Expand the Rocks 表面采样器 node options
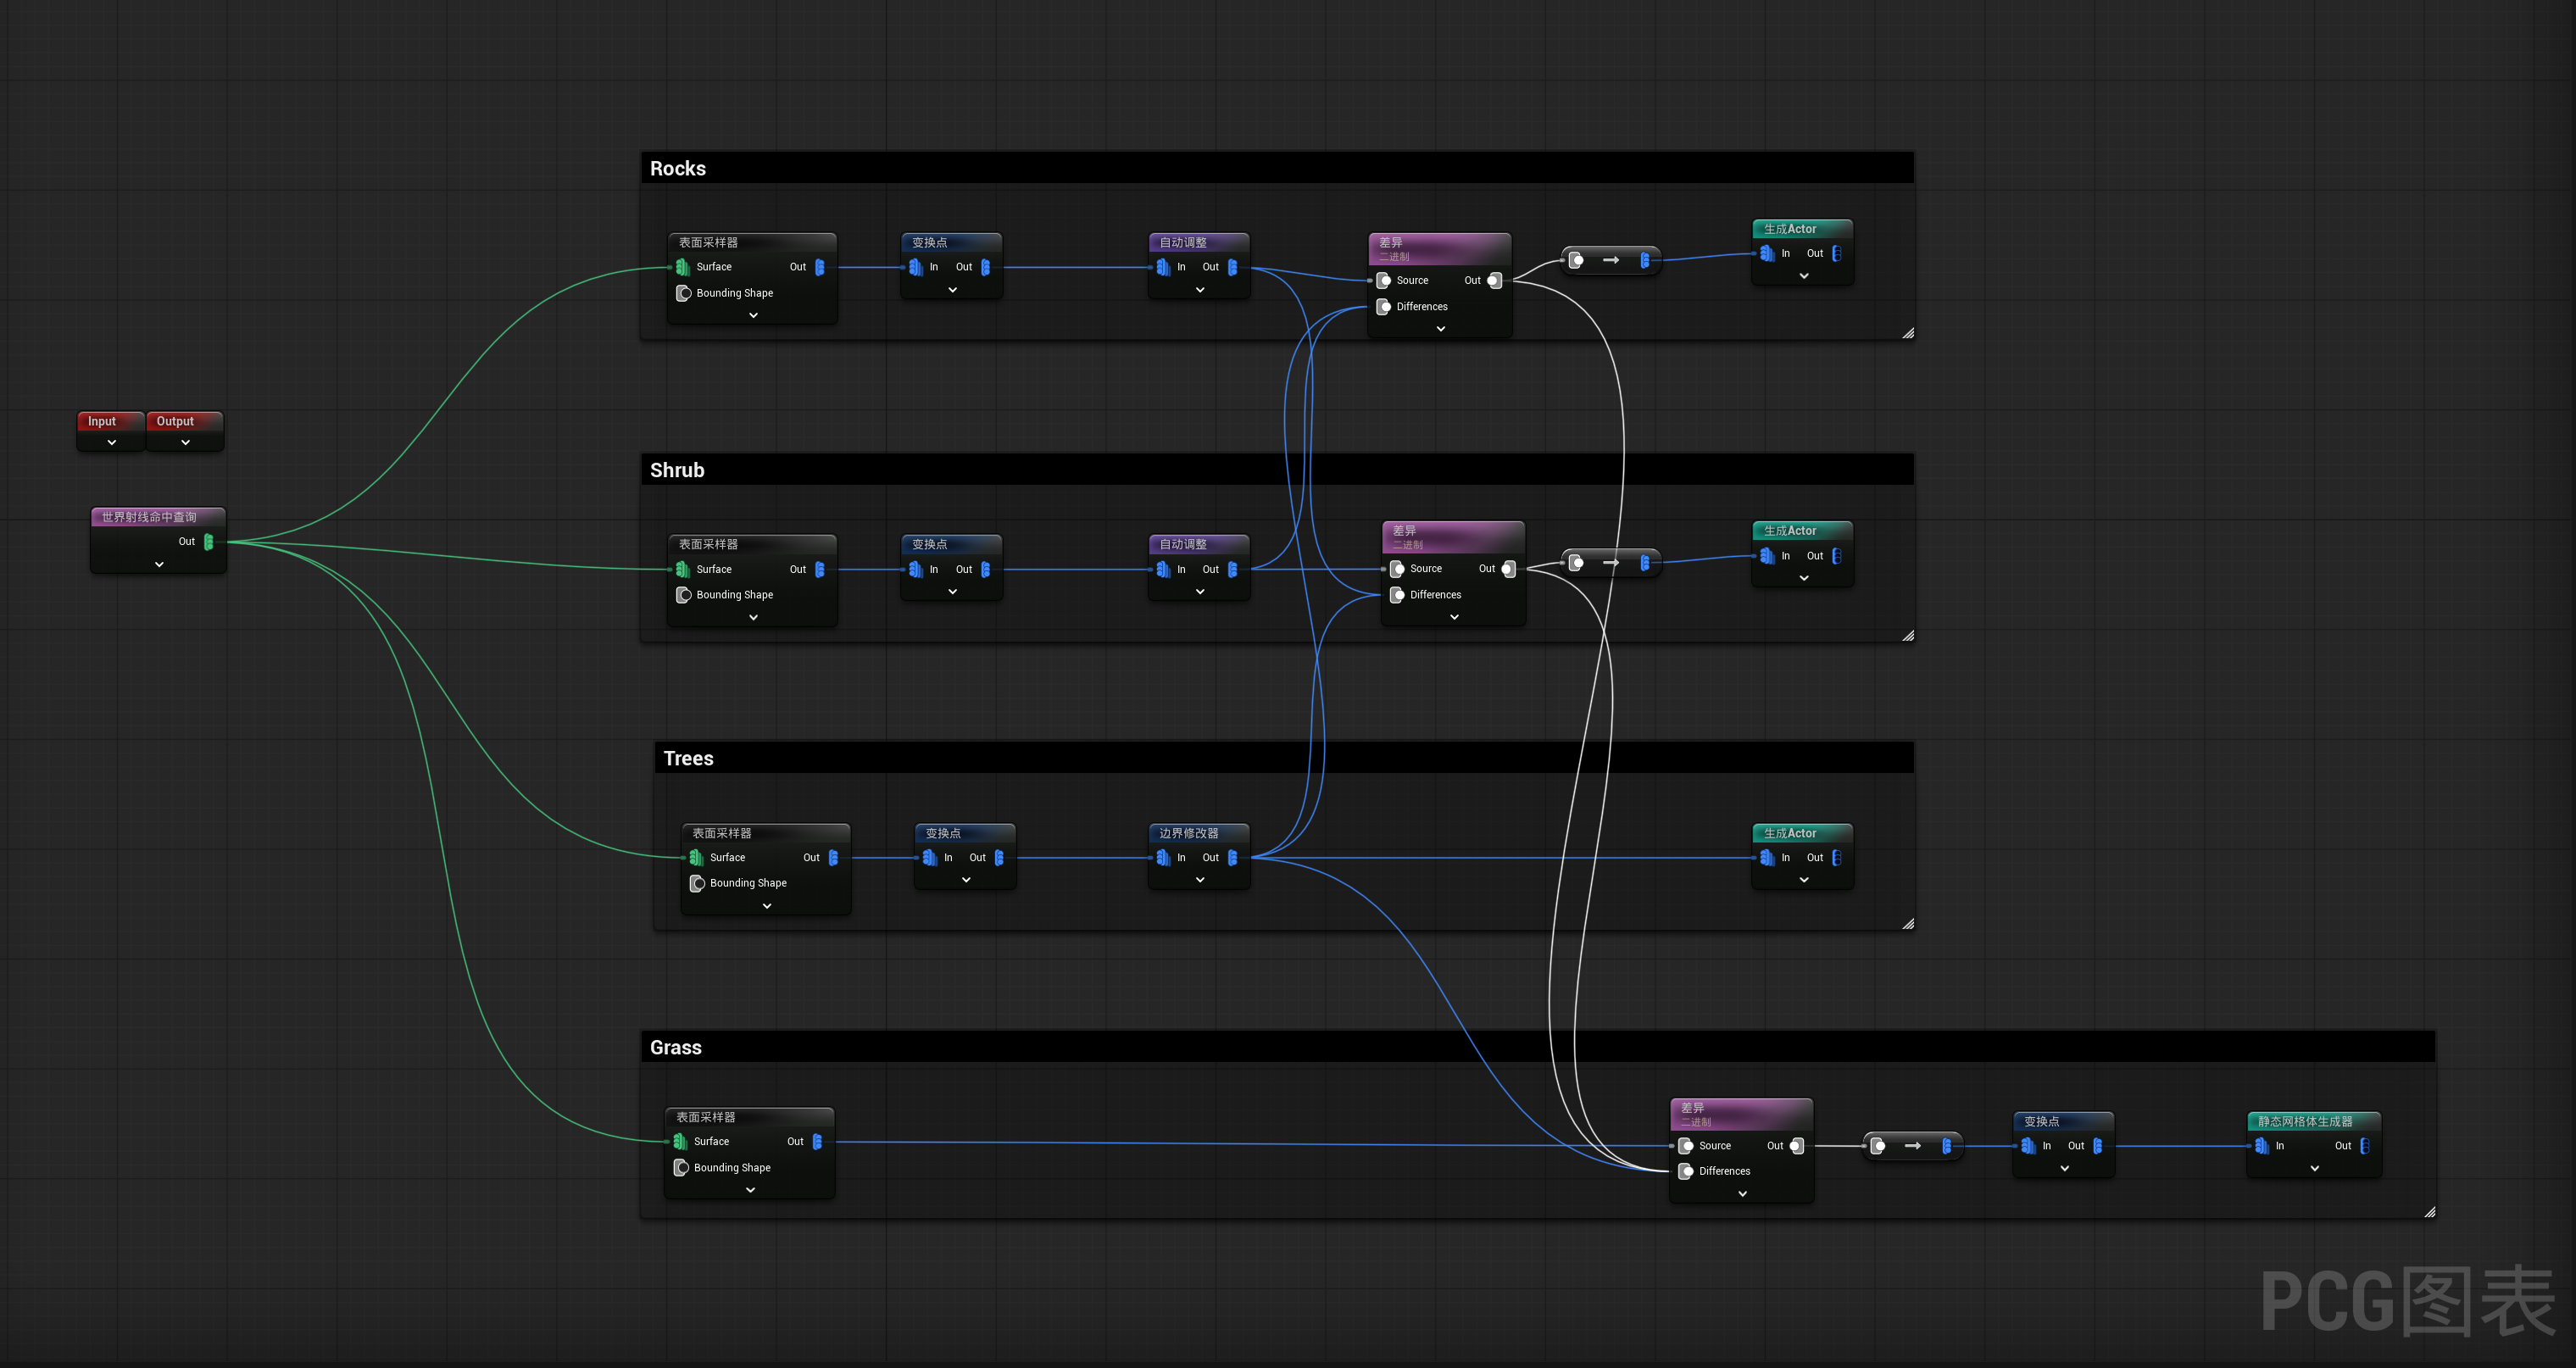The height and width of the screenshot is (1368, 2576). (x=753, y=316)
